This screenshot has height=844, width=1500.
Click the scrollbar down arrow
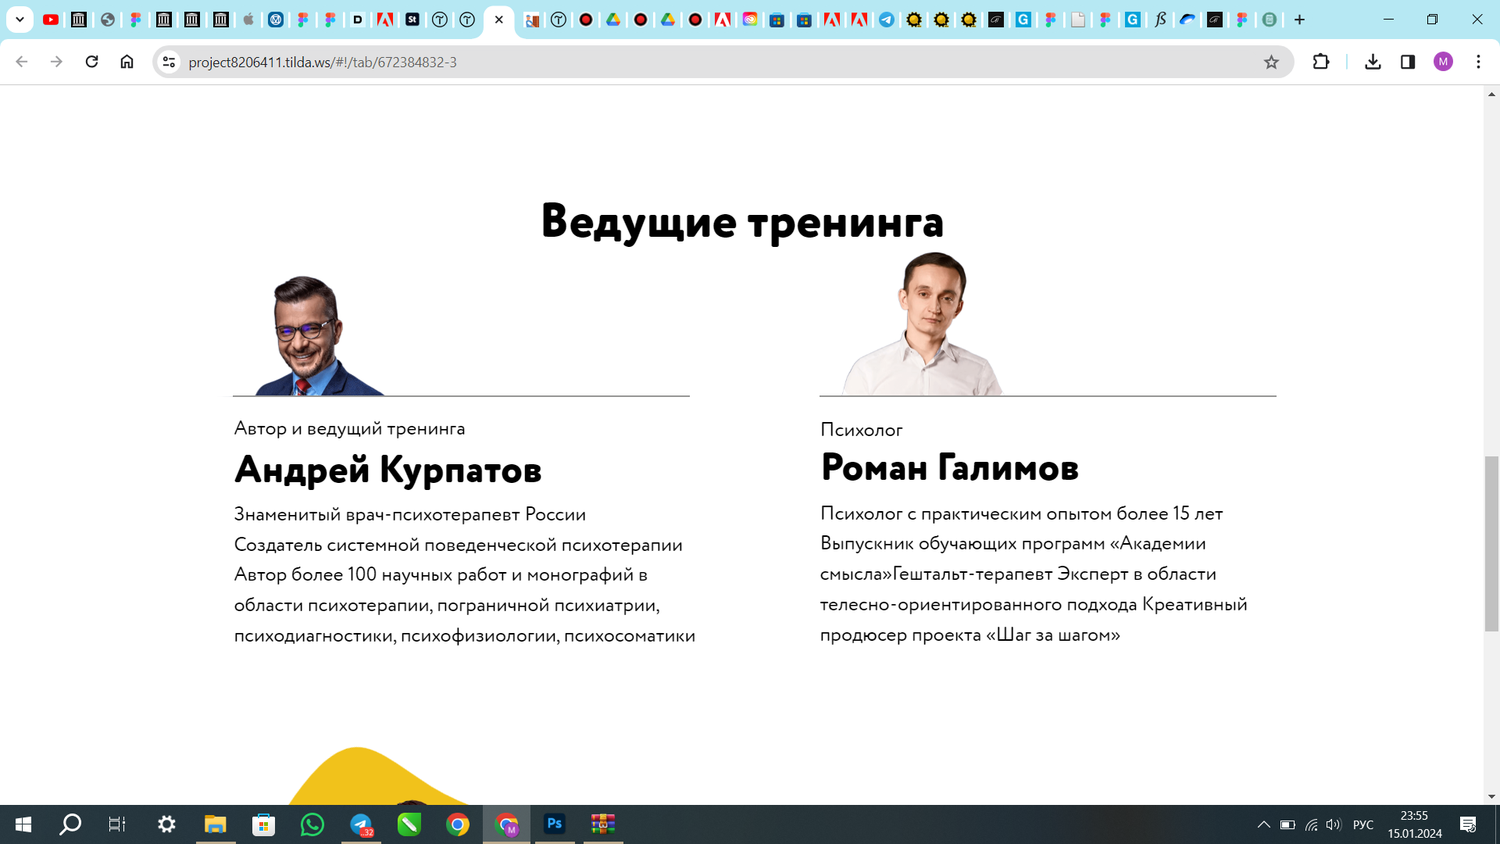1491,797
